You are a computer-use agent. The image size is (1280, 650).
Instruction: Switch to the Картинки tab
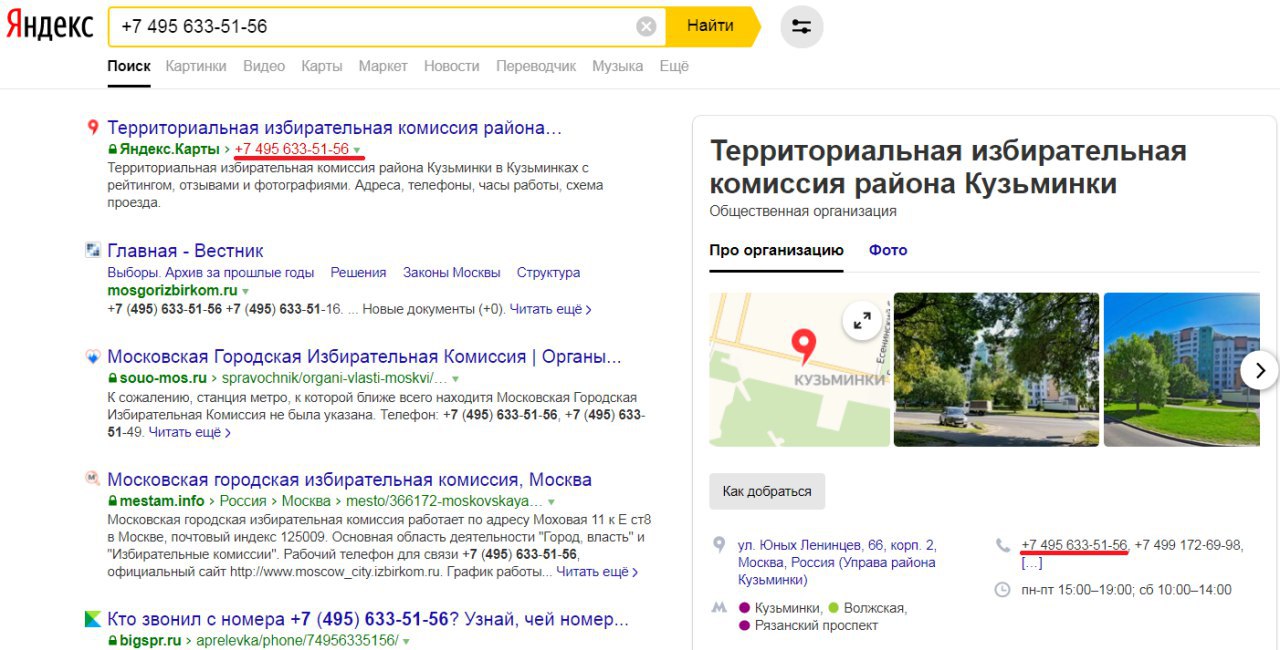pos(196,66)
